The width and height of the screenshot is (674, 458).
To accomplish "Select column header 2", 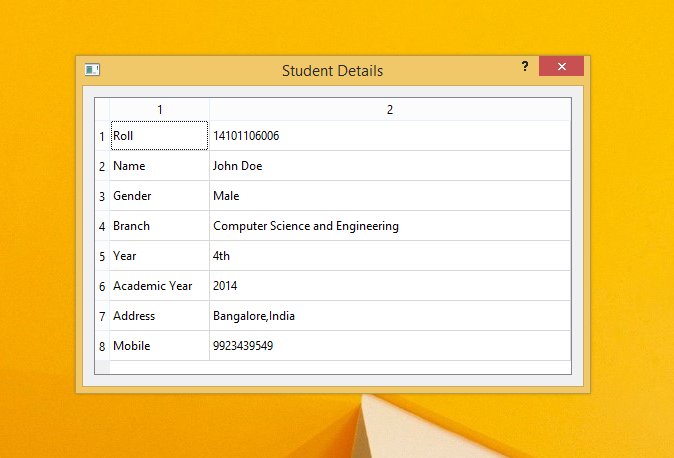I will pyautogui.click(x=390, y=109).
